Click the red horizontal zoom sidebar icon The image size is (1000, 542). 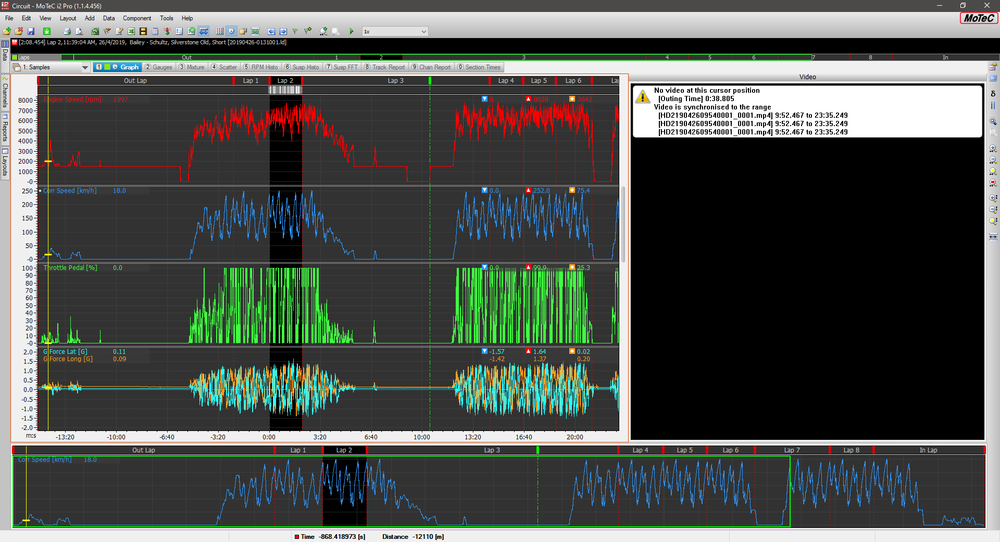click(x=993, y=183)
